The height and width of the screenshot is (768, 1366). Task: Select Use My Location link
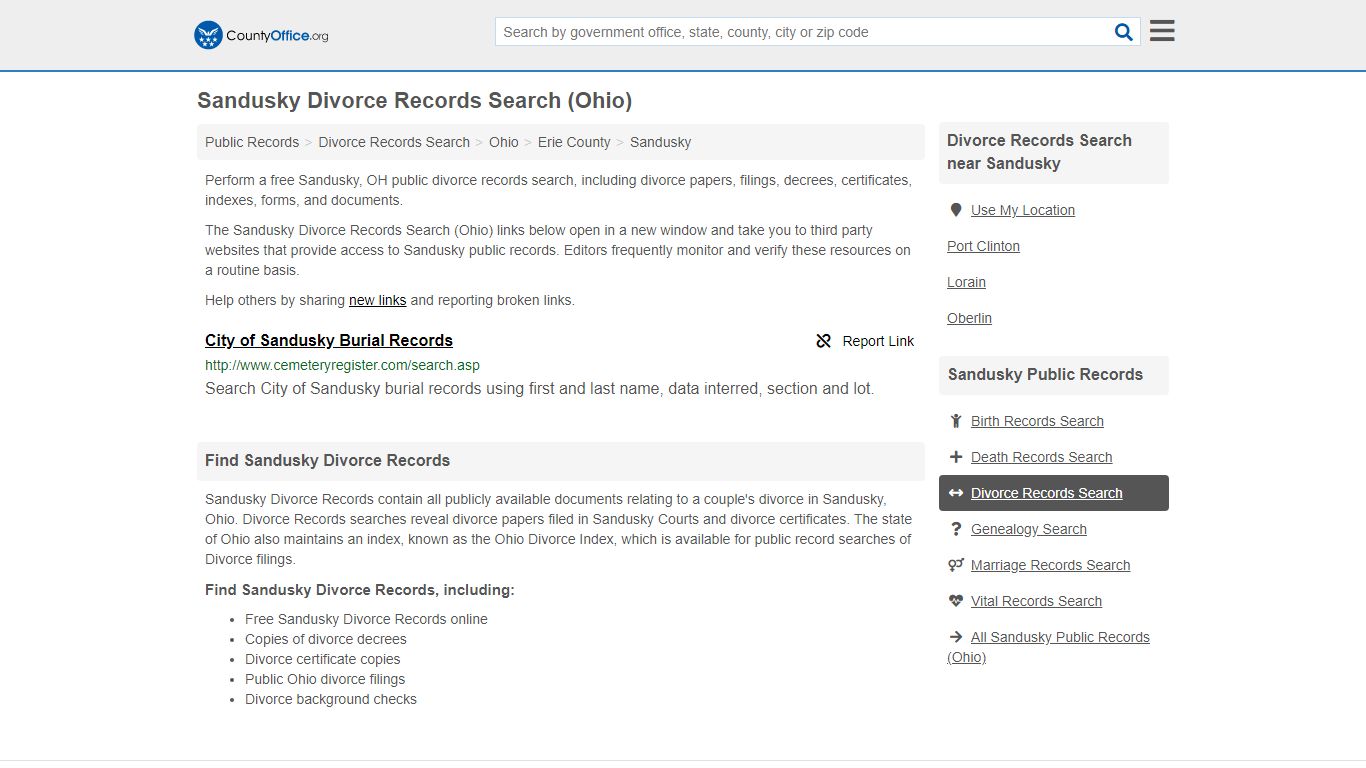[1023, 210]
